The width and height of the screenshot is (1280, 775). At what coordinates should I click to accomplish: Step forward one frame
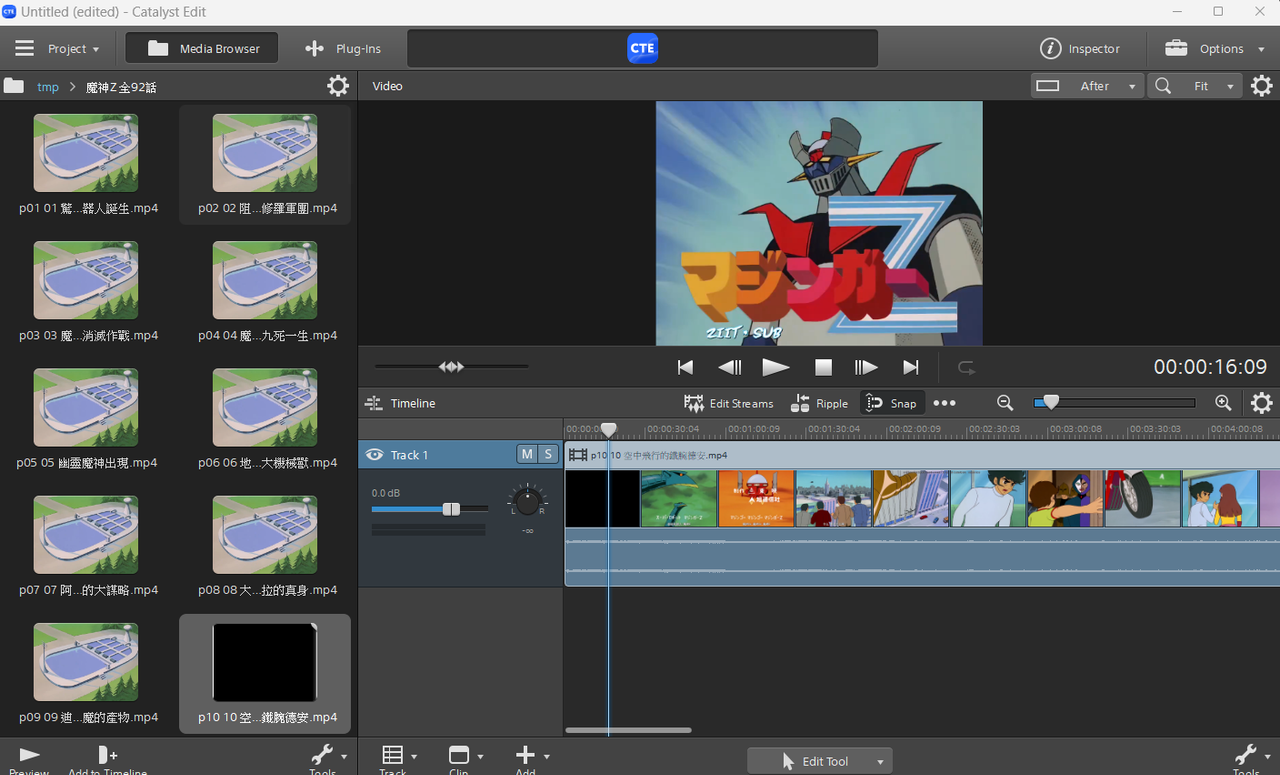click(866, 368)
